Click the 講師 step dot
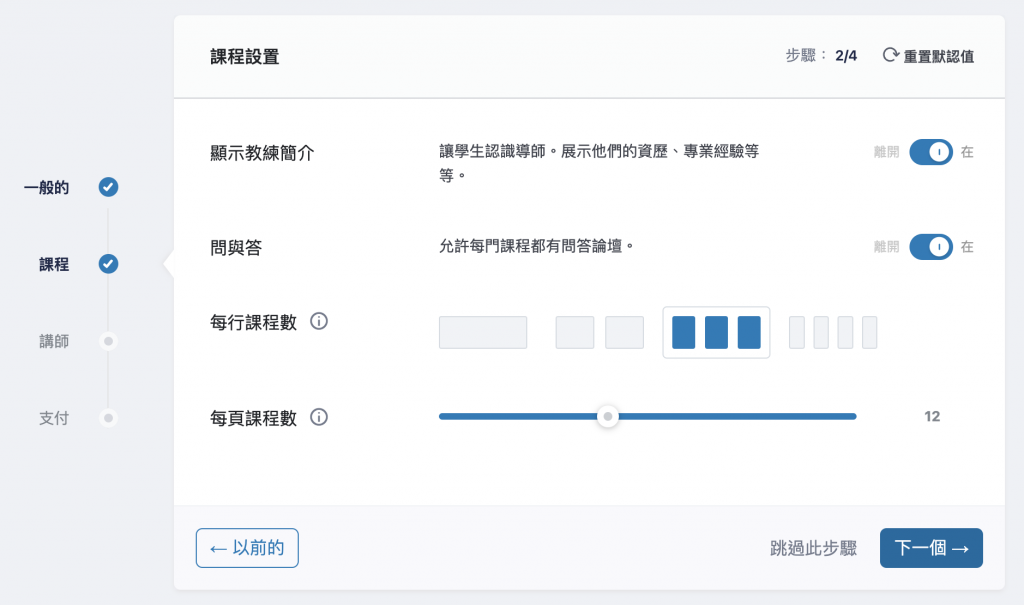Image resolution: width=1024 pixels, height=605 pixels. pos(108,341)
